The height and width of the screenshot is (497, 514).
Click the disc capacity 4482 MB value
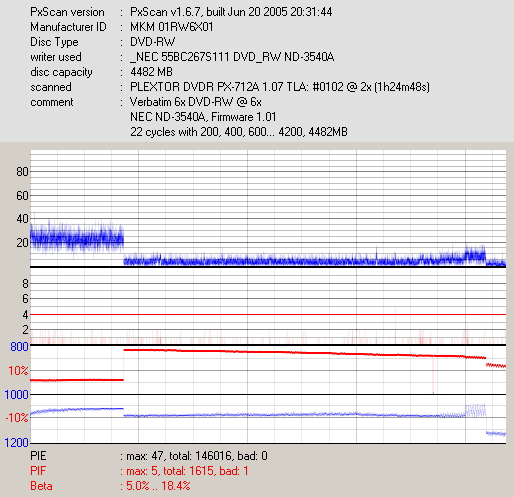point(151,72)
